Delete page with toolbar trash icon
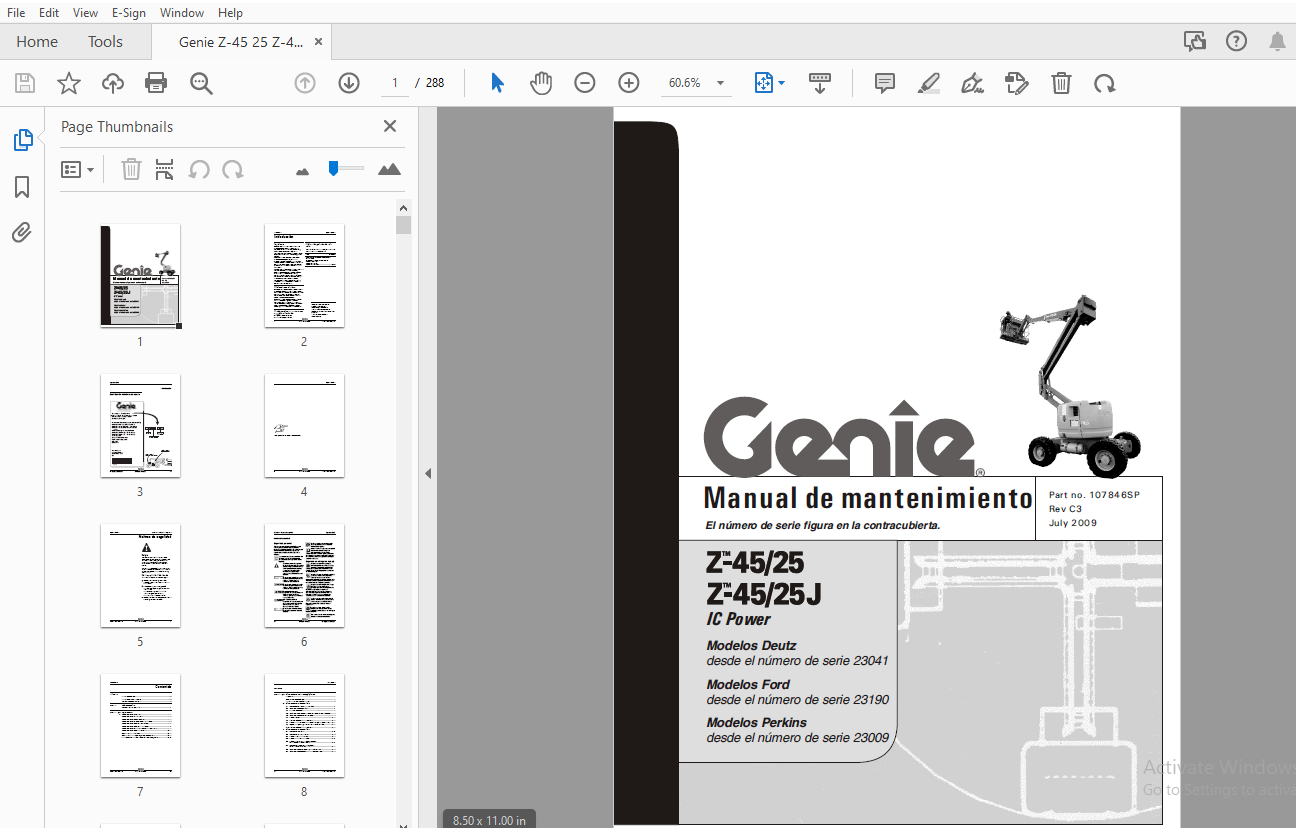Image resolution: width=1296 pixels, height=828 pixels. click(x=1061, y=83)
